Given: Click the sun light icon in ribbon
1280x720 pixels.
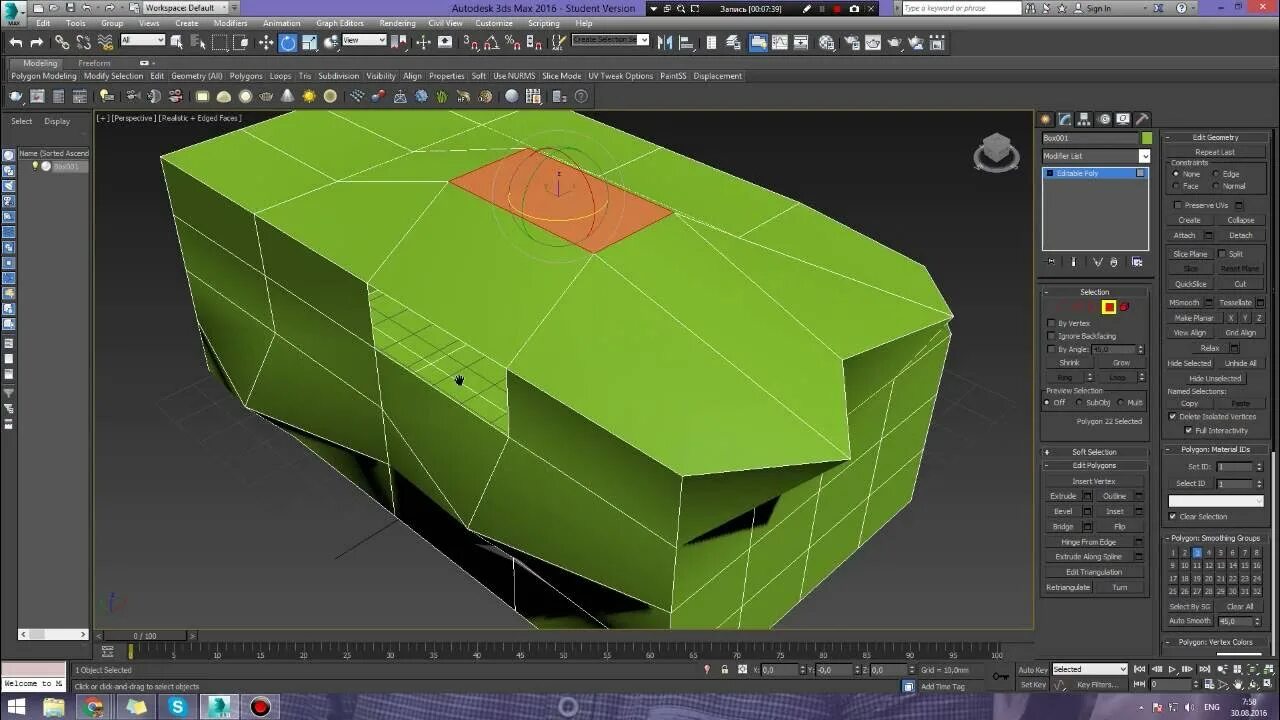Looking at the screenshot, I should click(x=309, y=96).
